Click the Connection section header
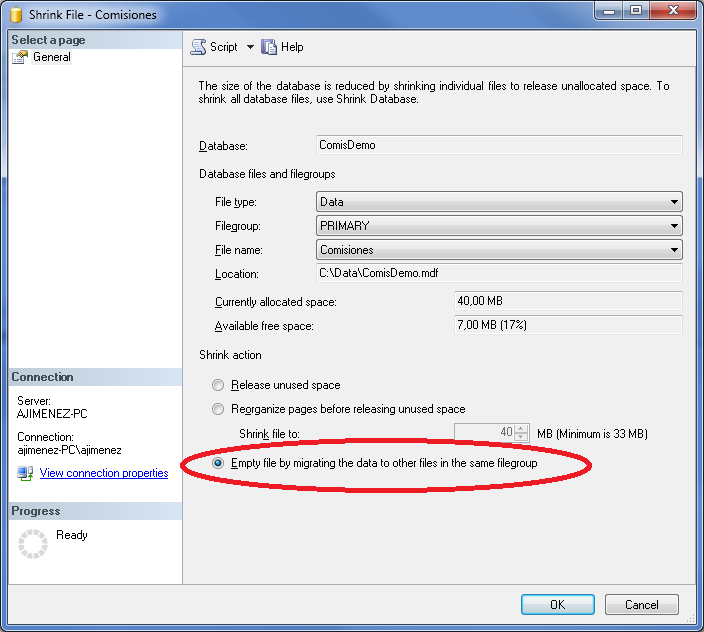Screen dimensions: 704x632 (95, 377)
